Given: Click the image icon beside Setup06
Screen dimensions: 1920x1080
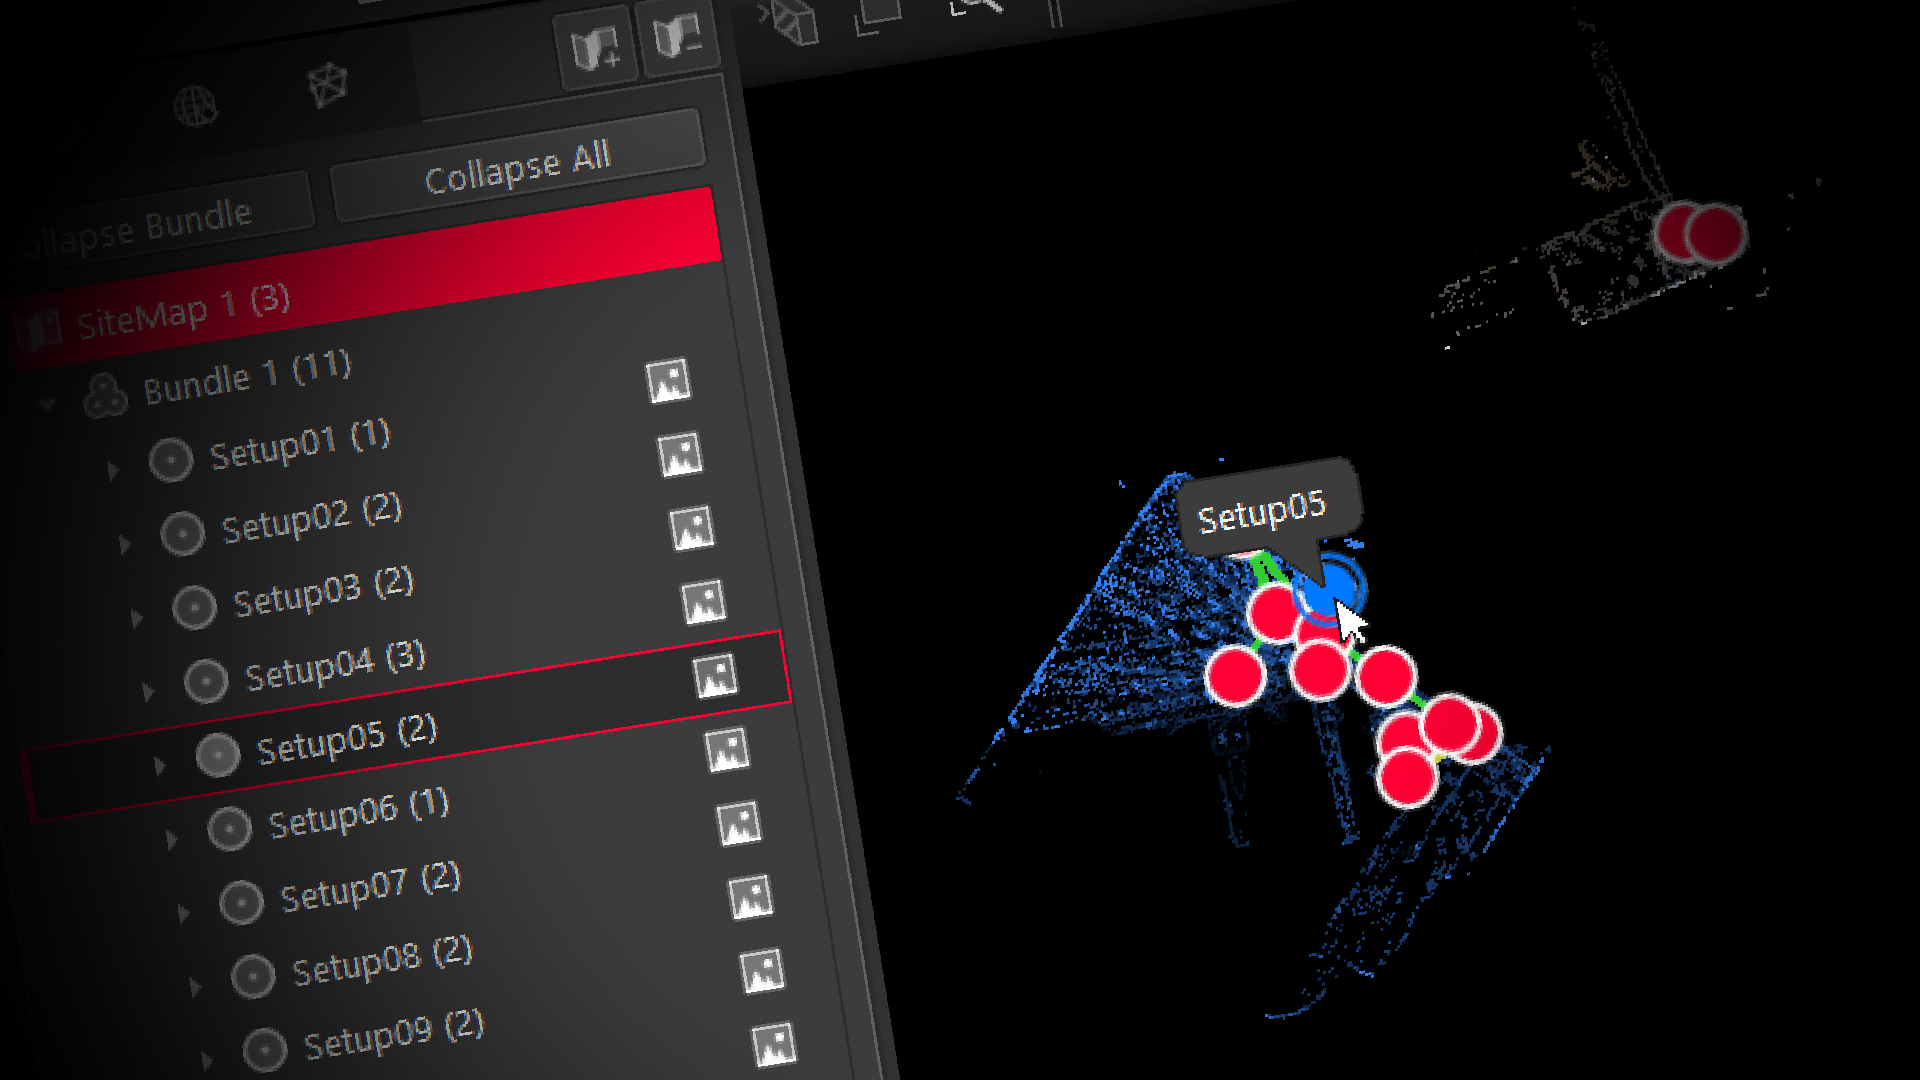Looking at the screenshot, I should coord(739,823).
